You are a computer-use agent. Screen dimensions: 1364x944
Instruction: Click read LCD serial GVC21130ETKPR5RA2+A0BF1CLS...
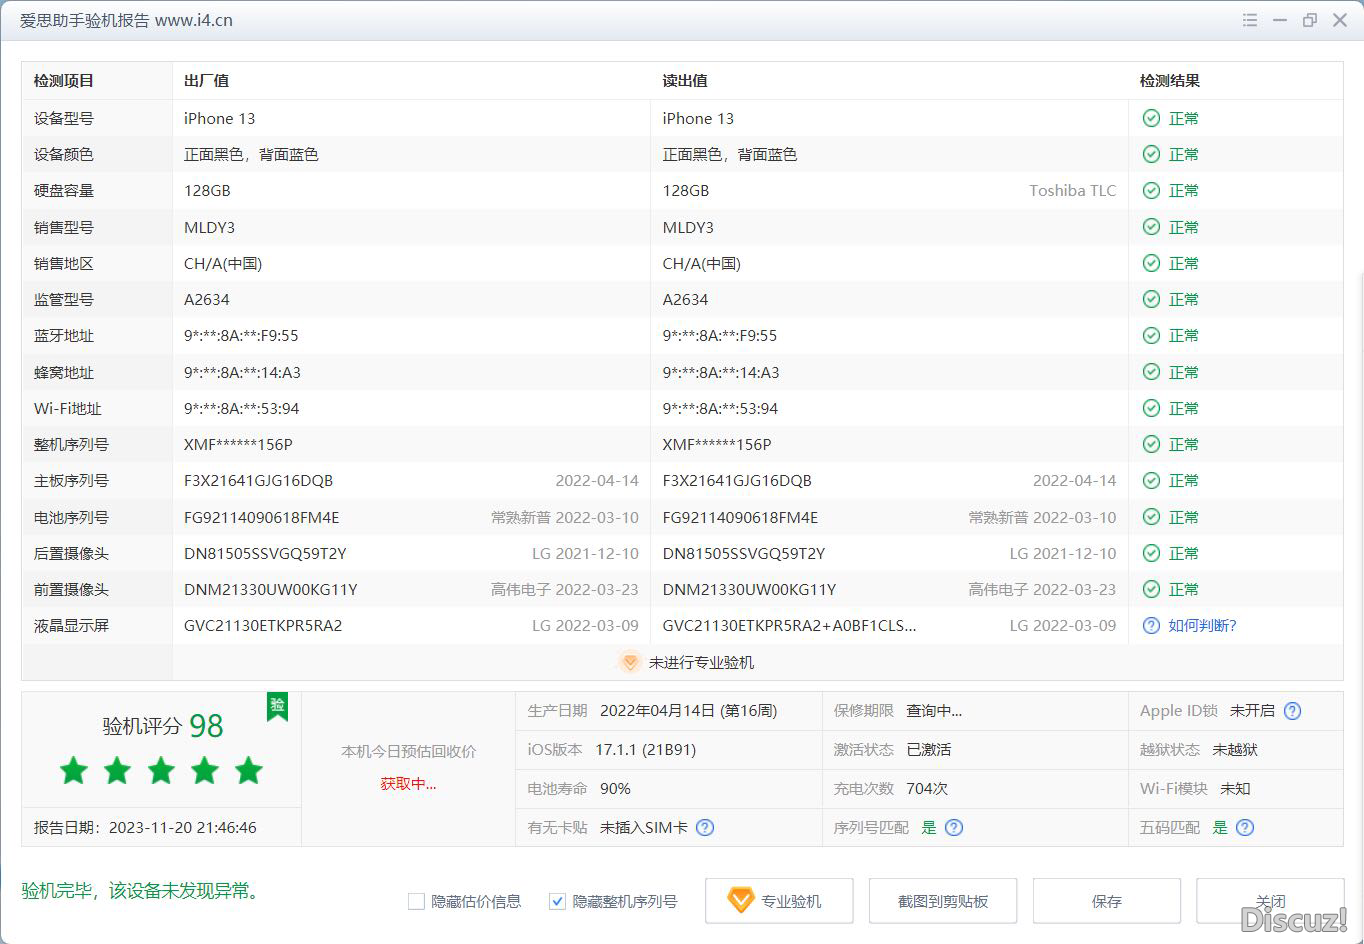[790, 626]
